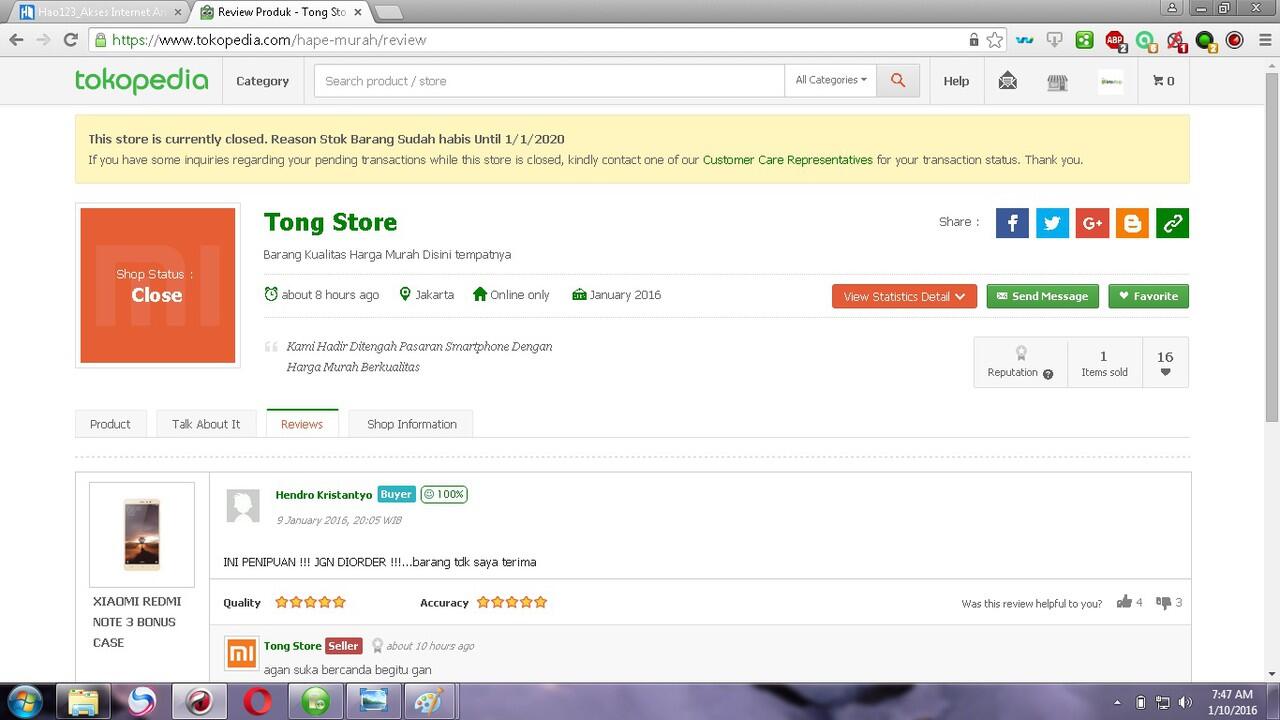1280x720 pixels.
Task: Click the Quality star rating
Action: click(310, 602)
